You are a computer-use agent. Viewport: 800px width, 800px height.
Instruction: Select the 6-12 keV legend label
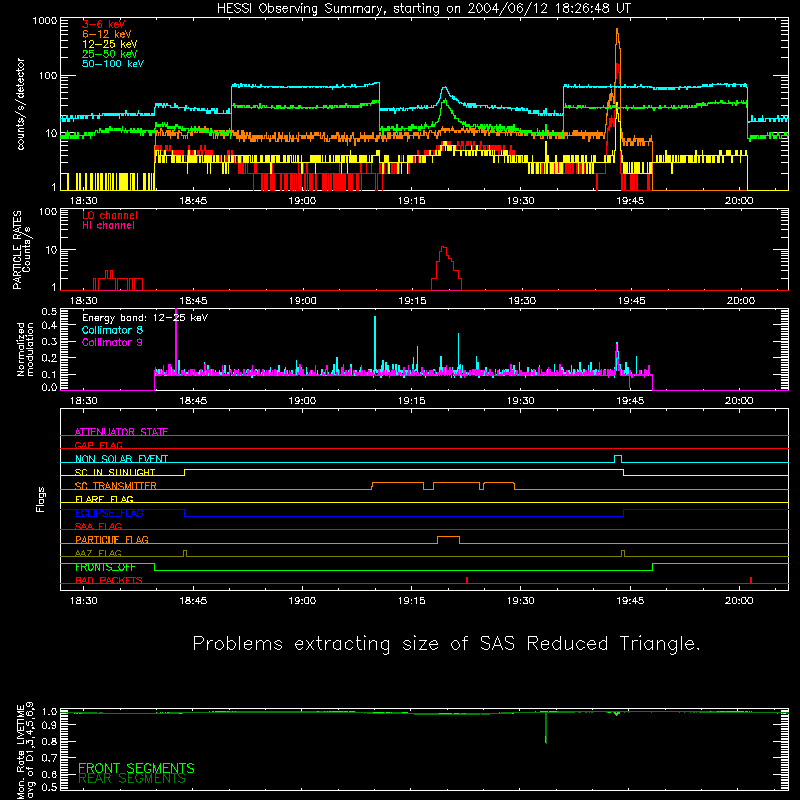[x=107, y=34]
